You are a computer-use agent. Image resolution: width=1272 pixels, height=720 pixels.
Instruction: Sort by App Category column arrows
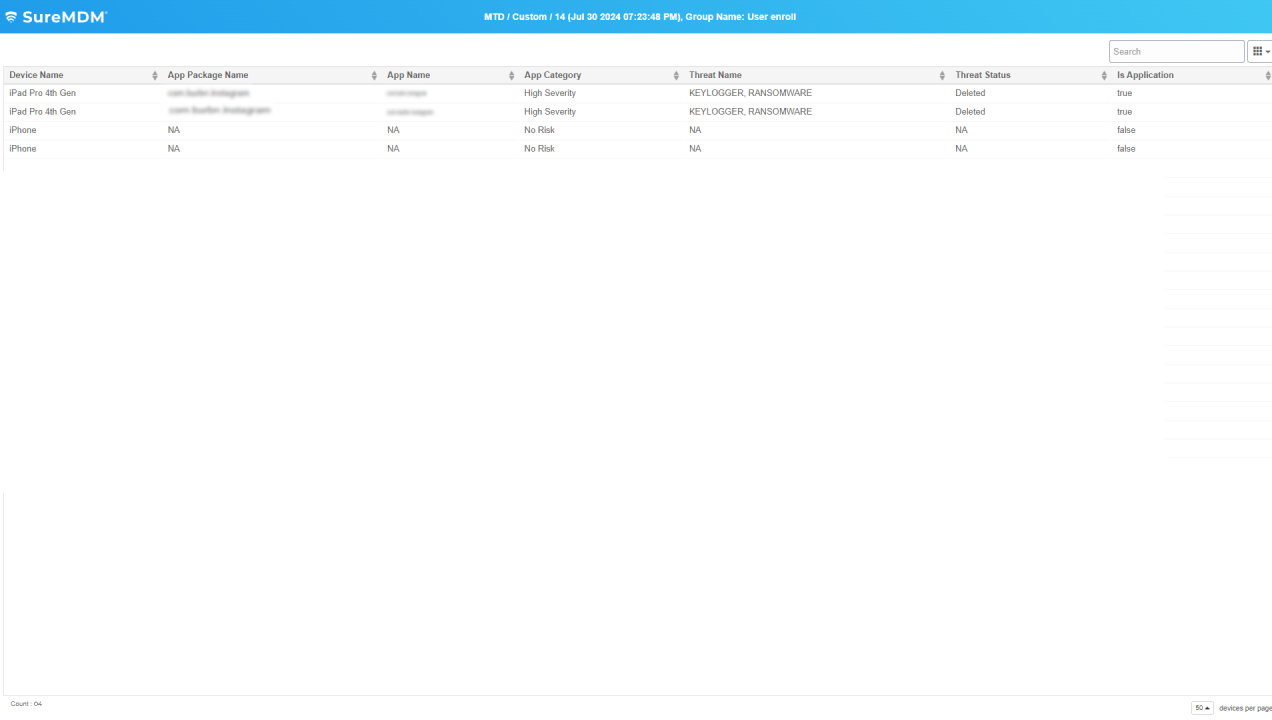pos(677,76)
